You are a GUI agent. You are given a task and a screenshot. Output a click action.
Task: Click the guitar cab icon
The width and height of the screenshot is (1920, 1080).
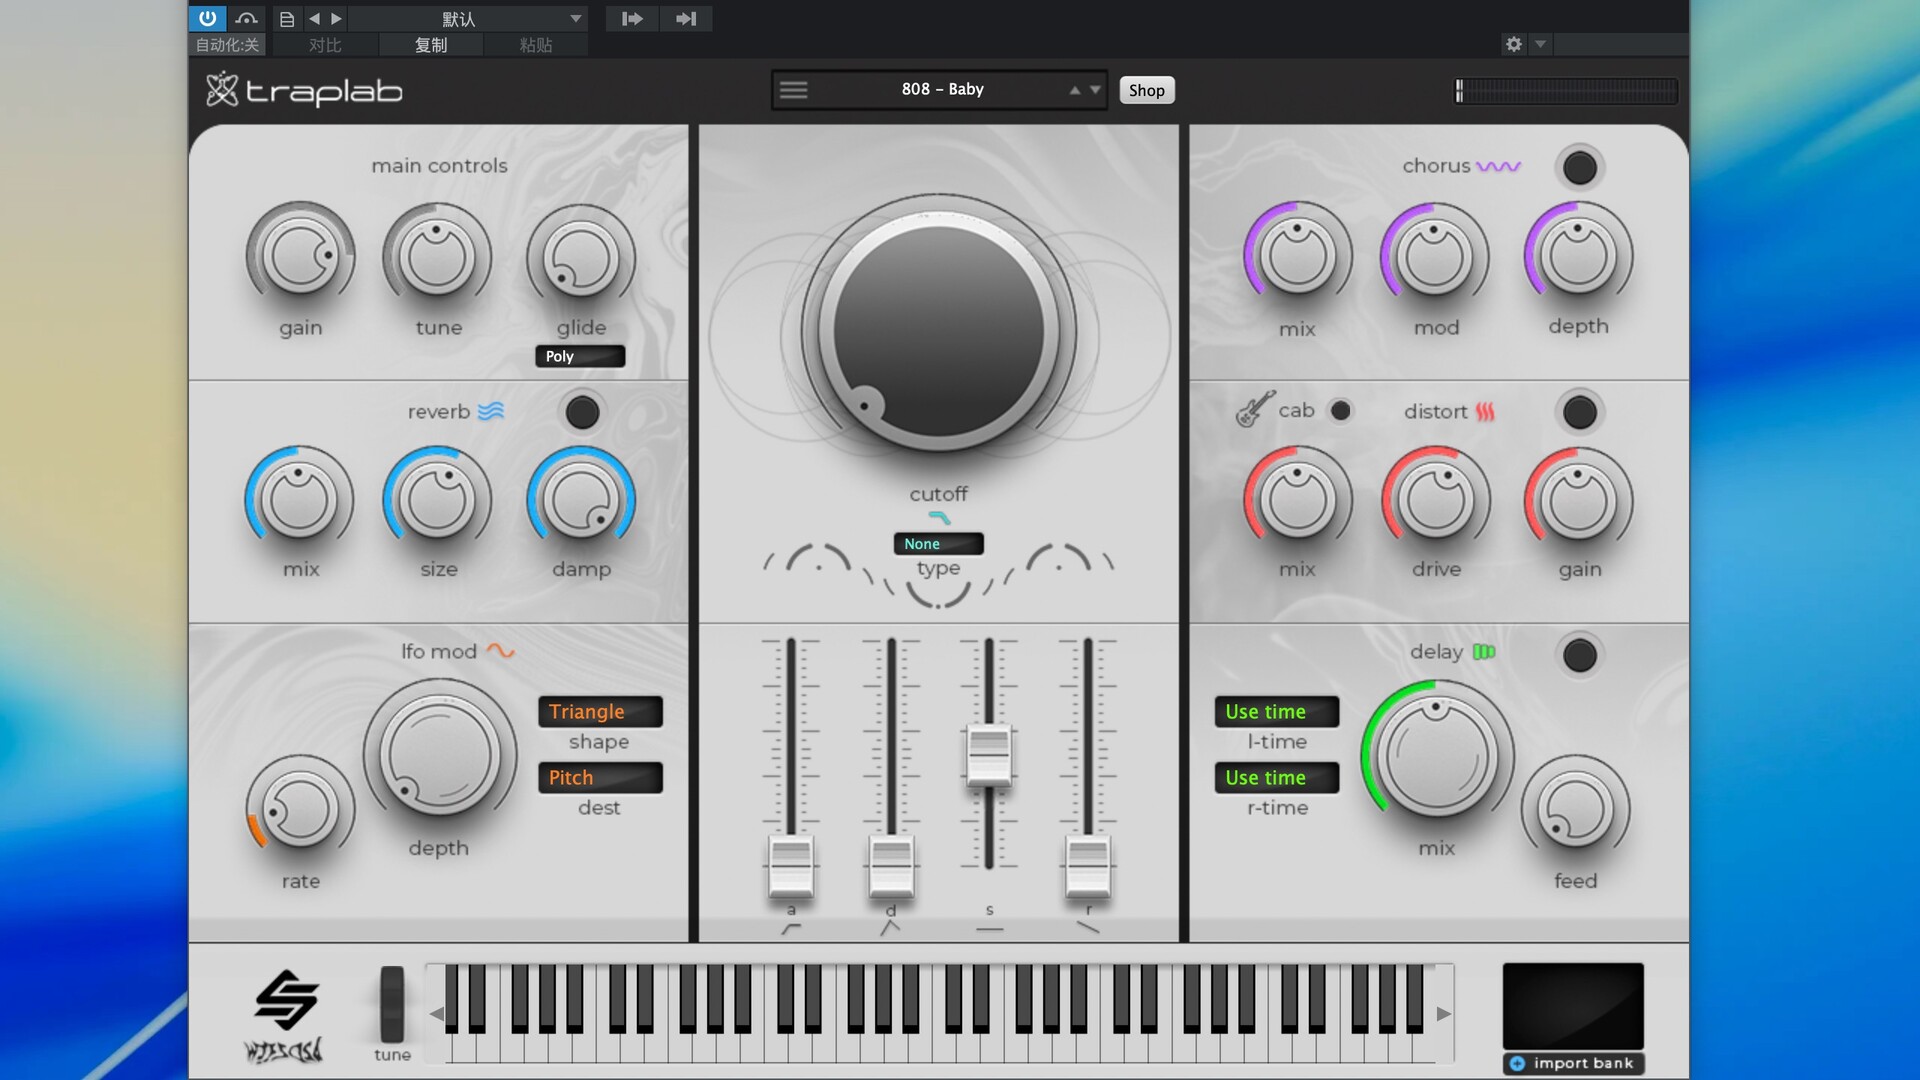(1254, 410)
